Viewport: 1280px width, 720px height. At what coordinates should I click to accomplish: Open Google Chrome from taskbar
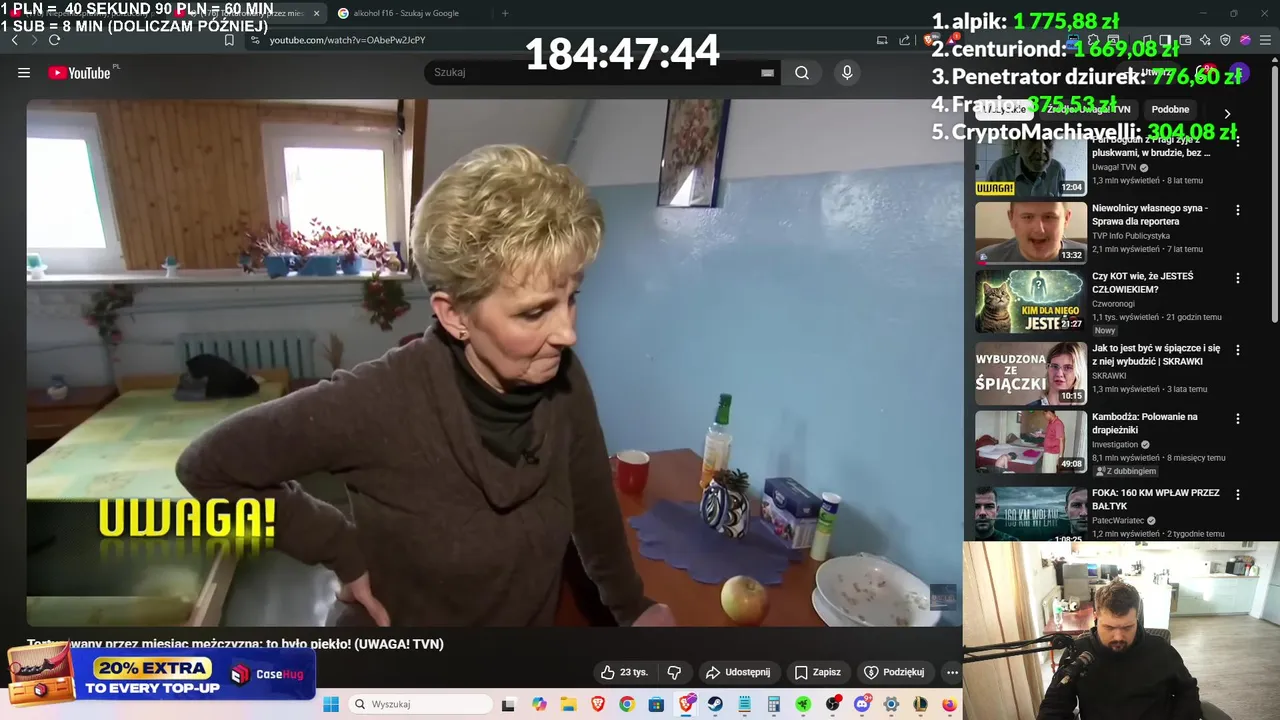pos(627,705)
